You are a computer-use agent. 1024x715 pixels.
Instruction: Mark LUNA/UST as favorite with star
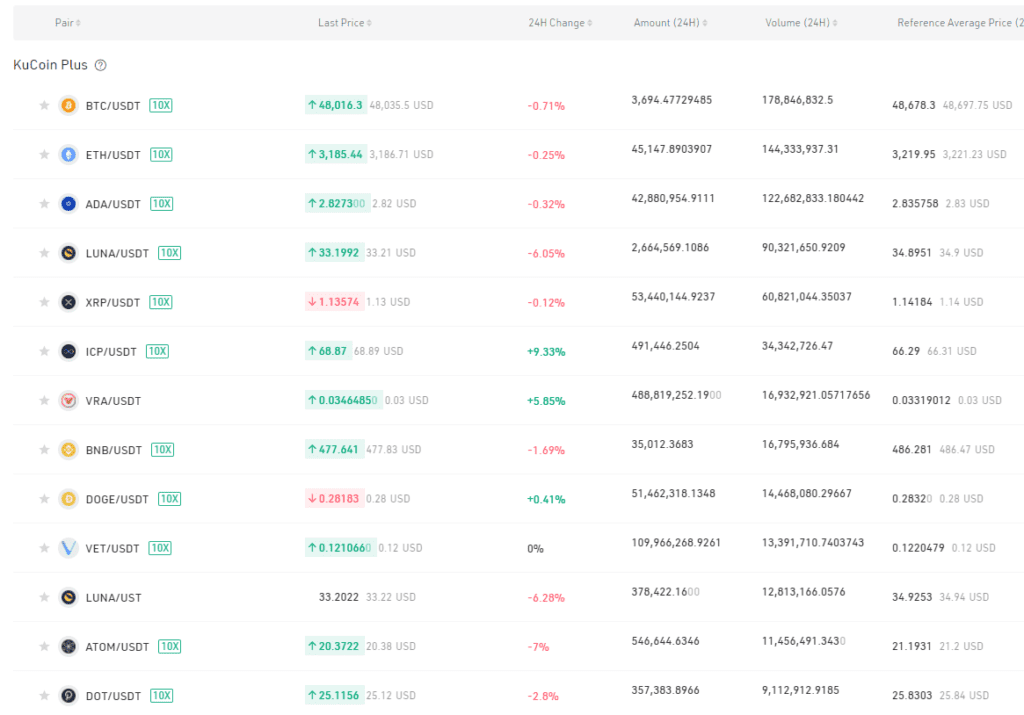coord(44,597)
